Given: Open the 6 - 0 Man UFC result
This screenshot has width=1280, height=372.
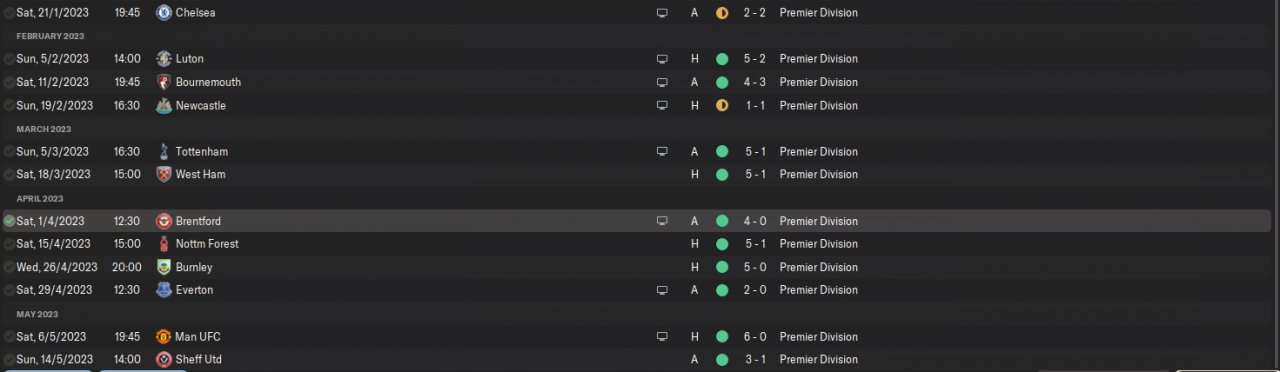Looking at the screenshot, I should pyautogui.click(x=755, y=337).
